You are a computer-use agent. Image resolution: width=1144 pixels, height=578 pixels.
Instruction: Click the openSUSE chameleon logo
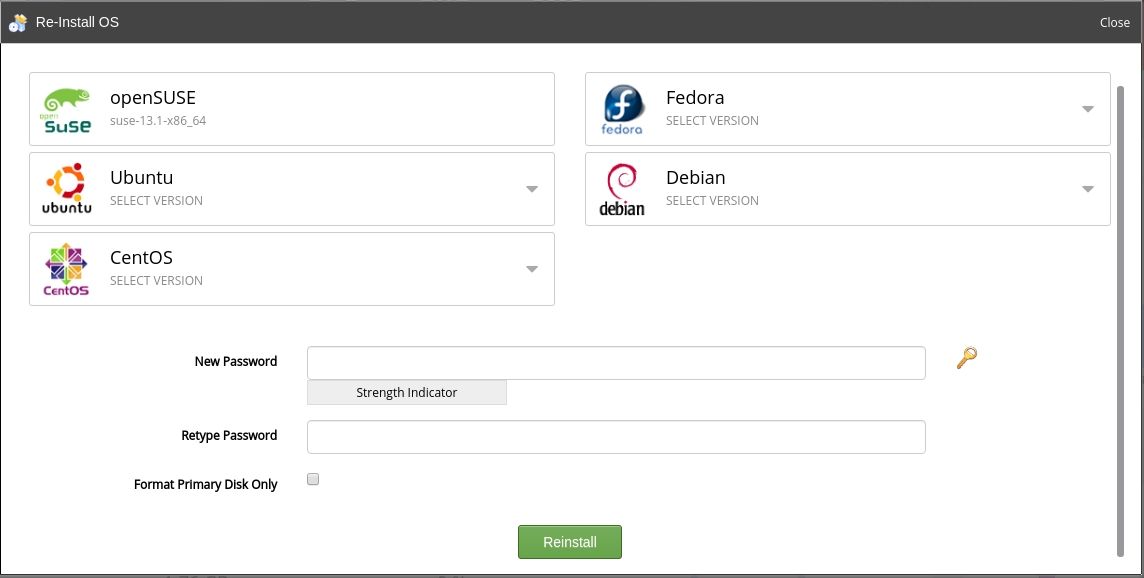tap(67, 110)
